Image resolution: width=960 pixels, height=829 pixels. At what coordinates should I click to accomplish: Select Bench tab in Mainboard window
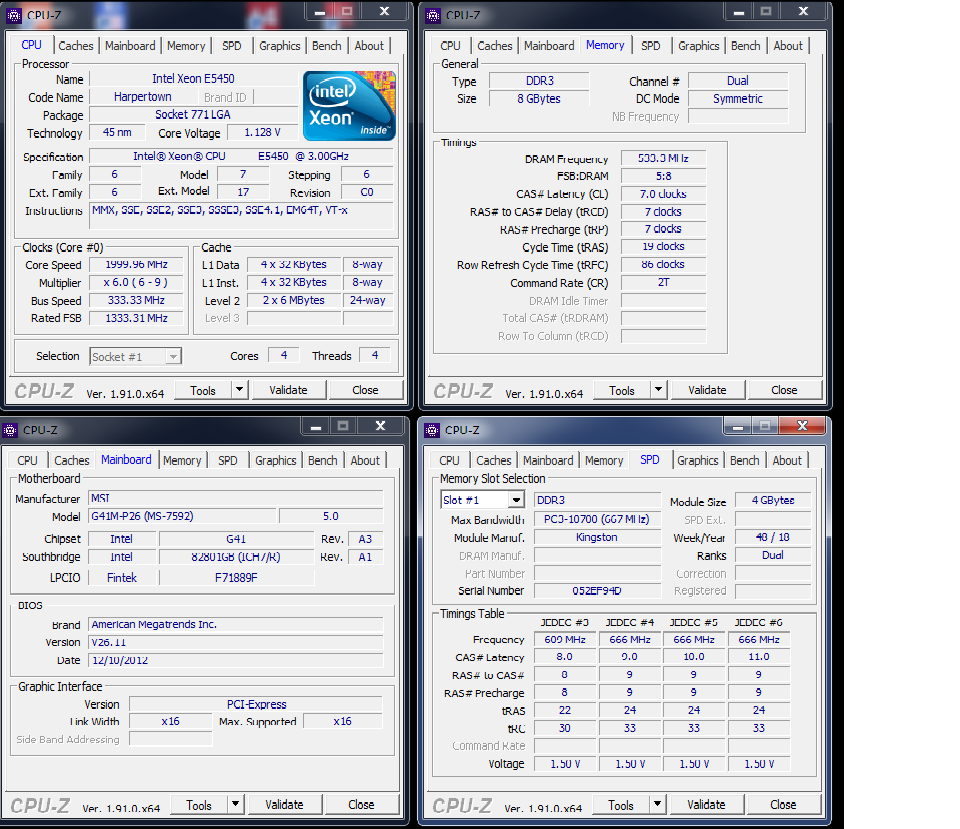click(x=323, y=460)
